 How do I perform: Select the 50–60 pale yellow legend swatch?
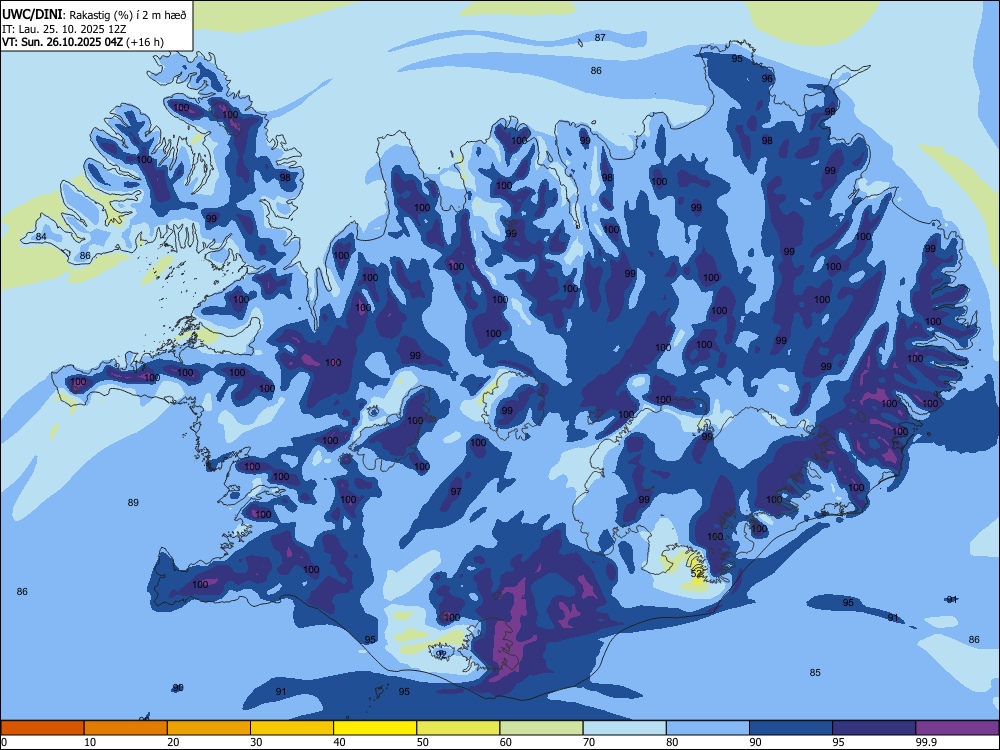[x=459, y=728]
